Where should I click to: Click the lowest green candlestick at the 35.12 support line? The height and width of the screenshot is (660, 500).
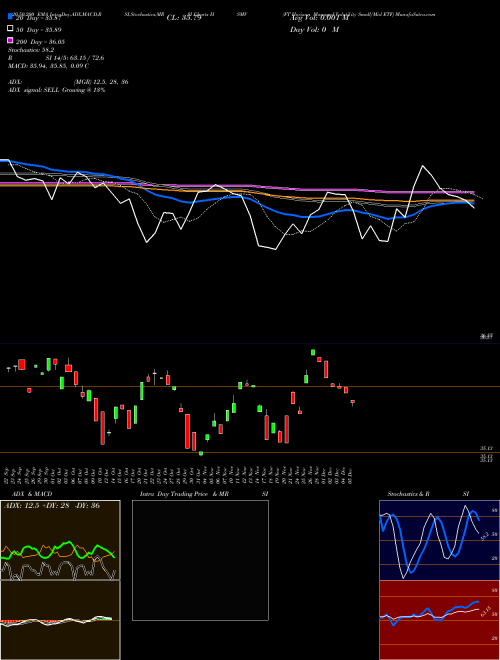(201, 453)
